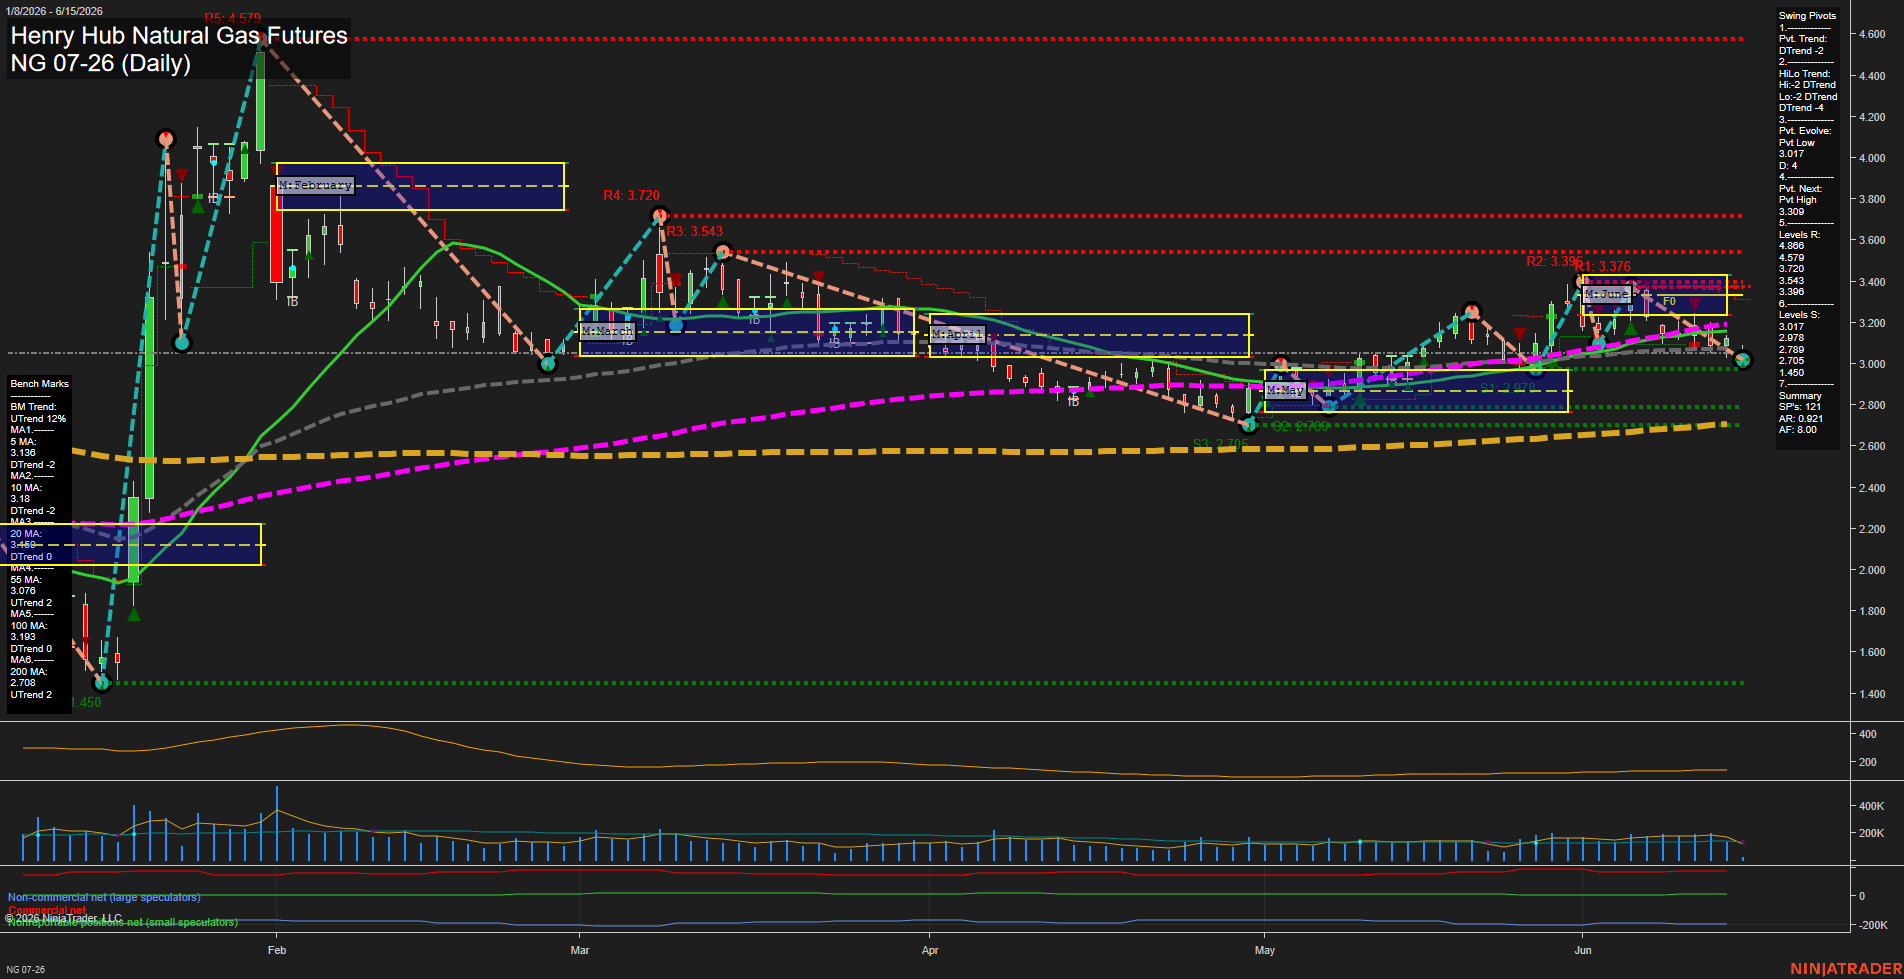Click the 1.450 support level label
The height and width of the screenshot is (979, 1904).
89,702
